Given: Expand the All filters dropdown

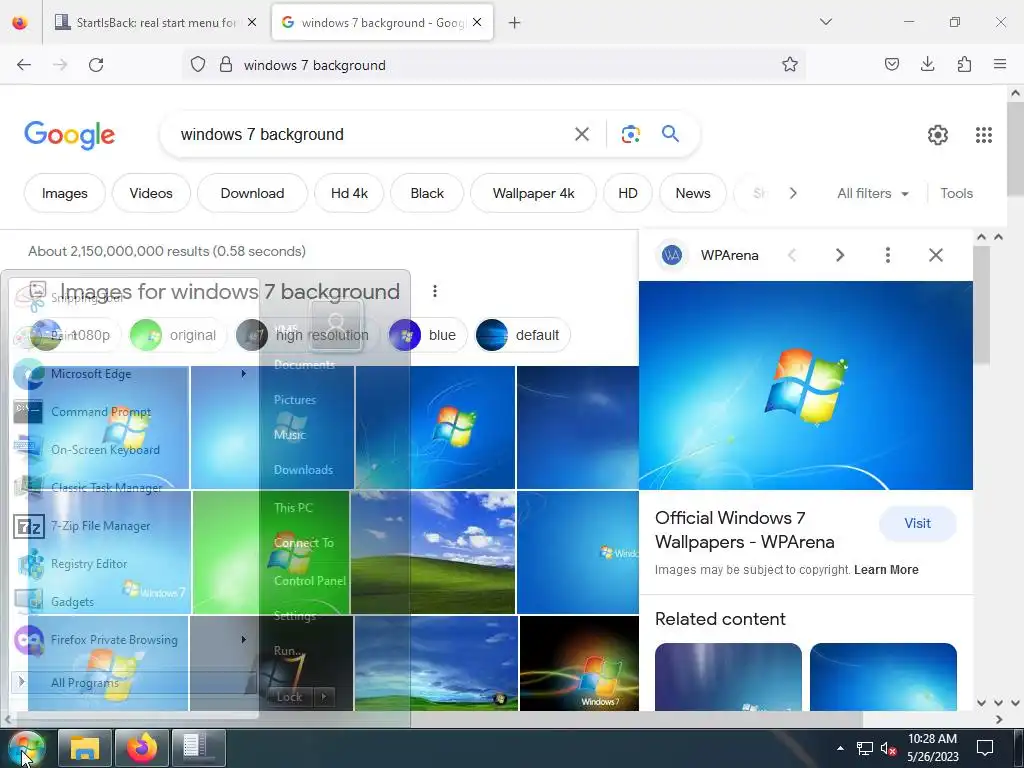Looking at the screenshot, I should click(x=873, y=193).
